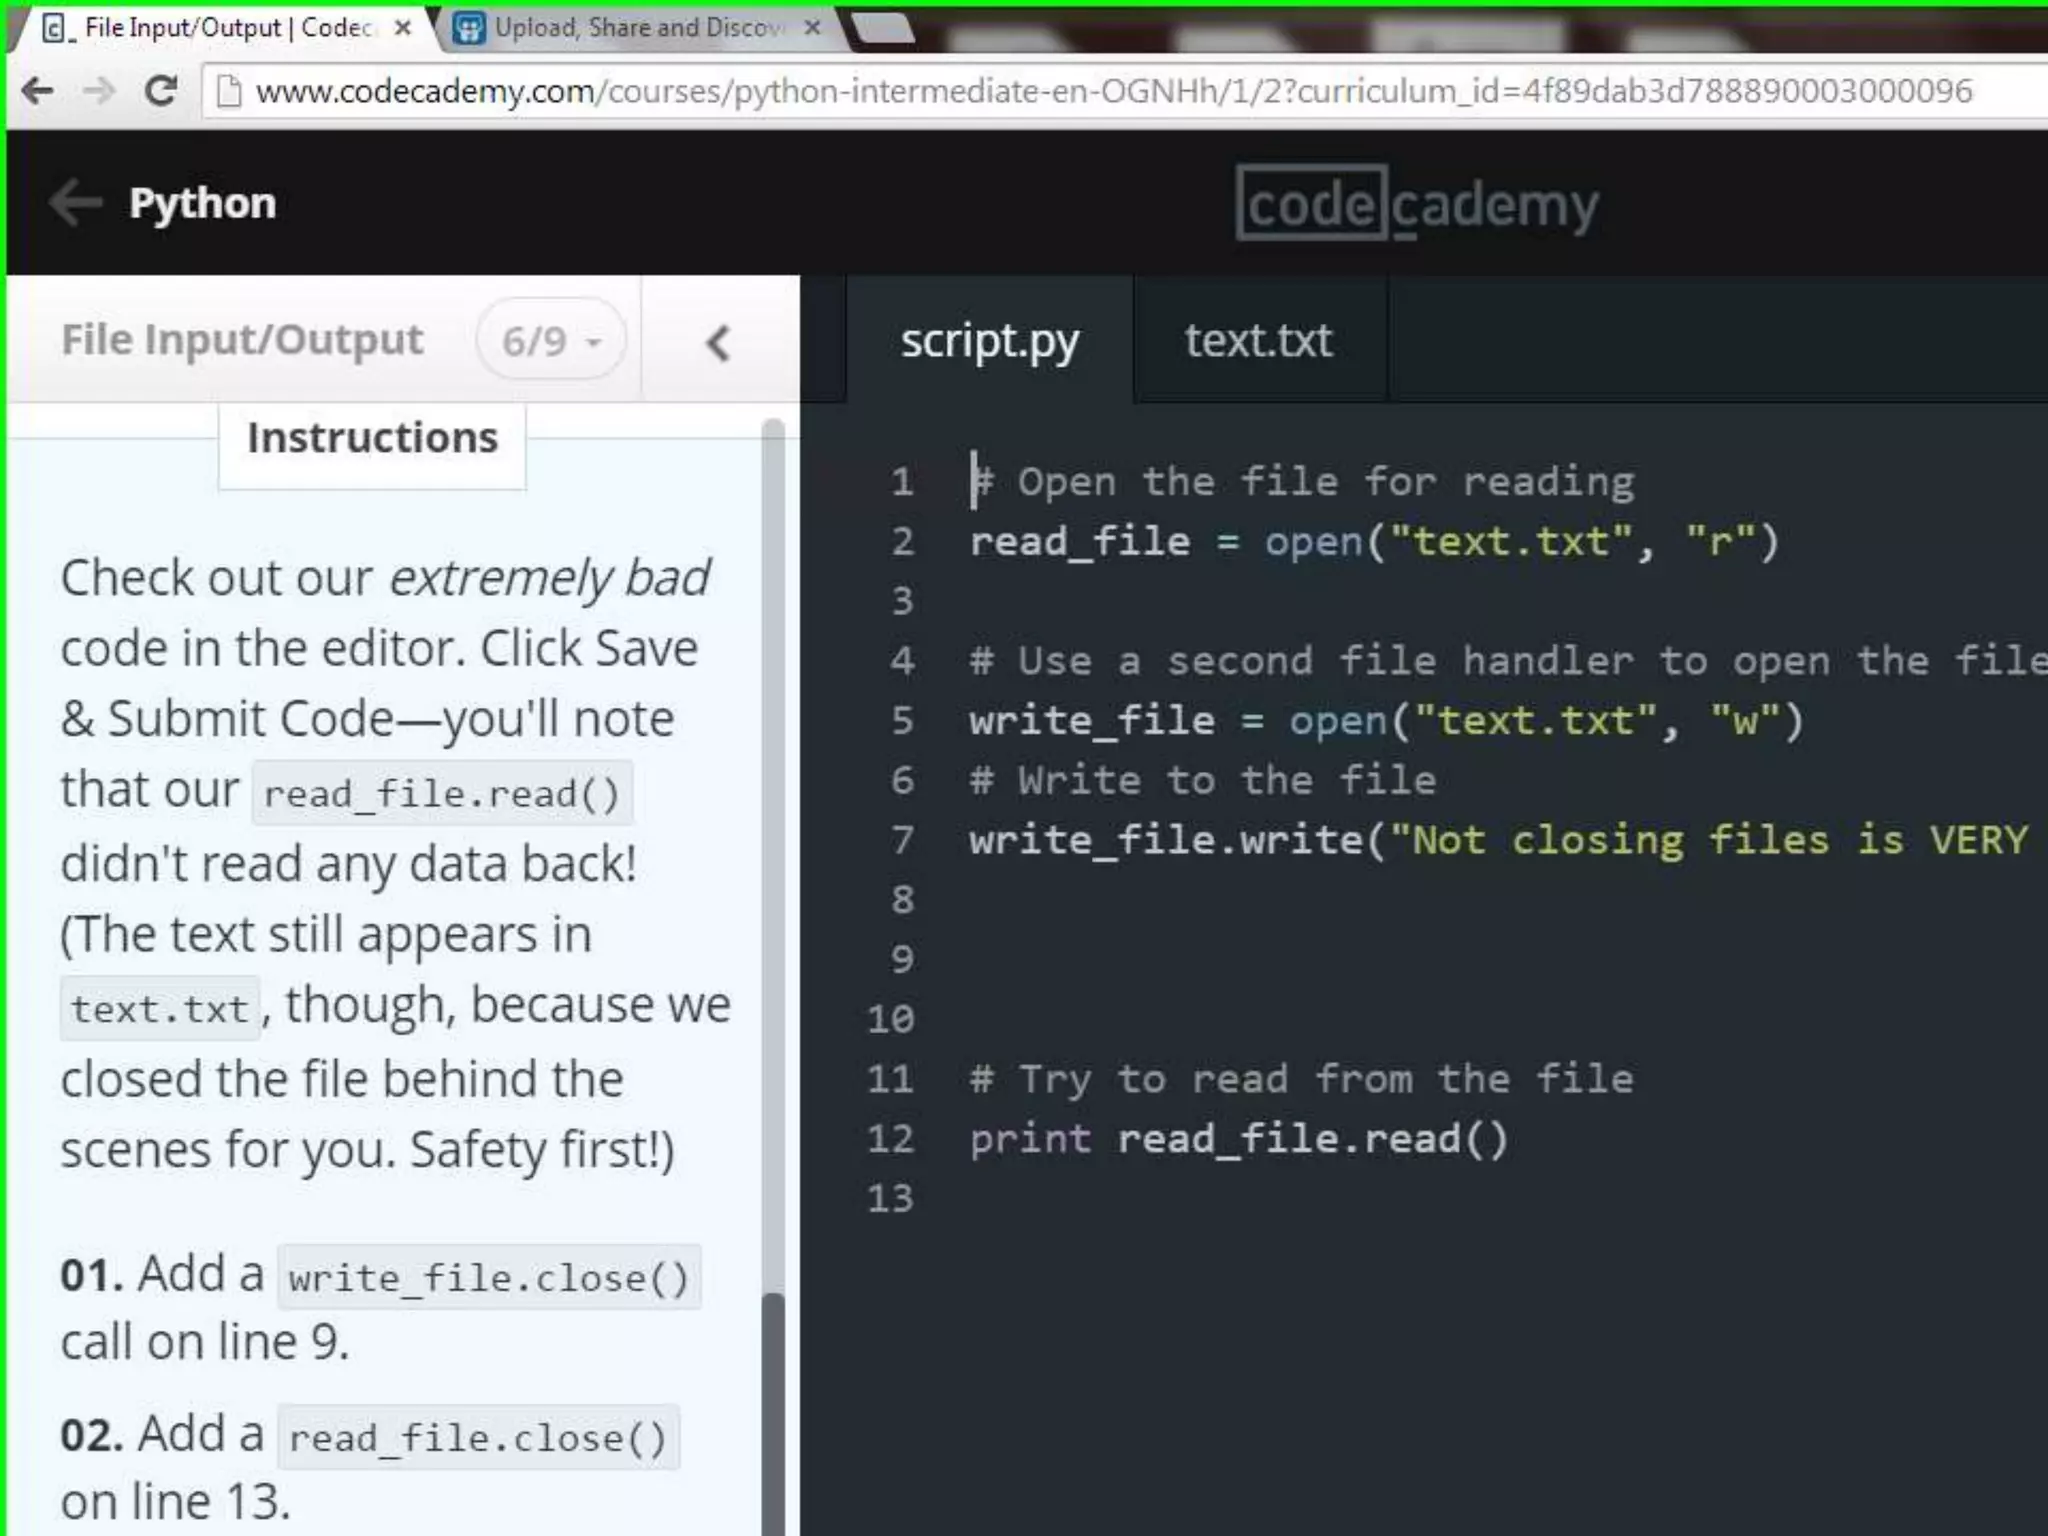The height and width of the screenshot is (1536, 2048).
Task: Click the write_file.write line of code
Action: click(x=1500, y=840)
